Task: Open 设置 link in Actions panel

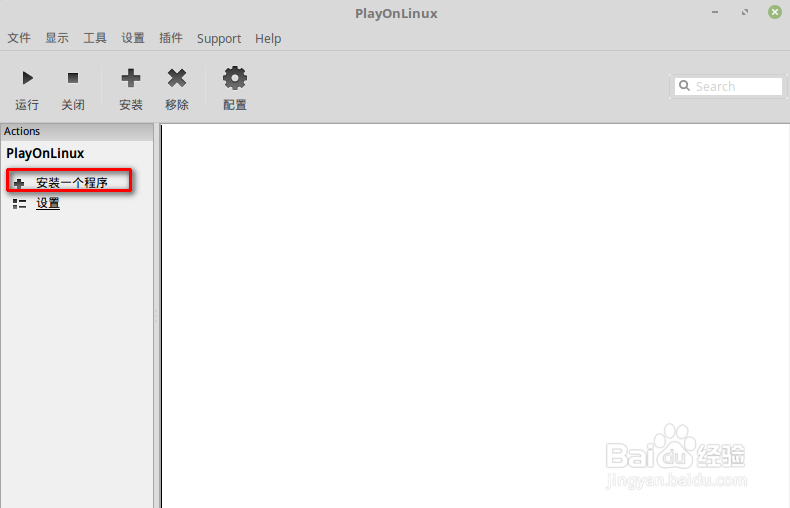Action: [48, 203]
